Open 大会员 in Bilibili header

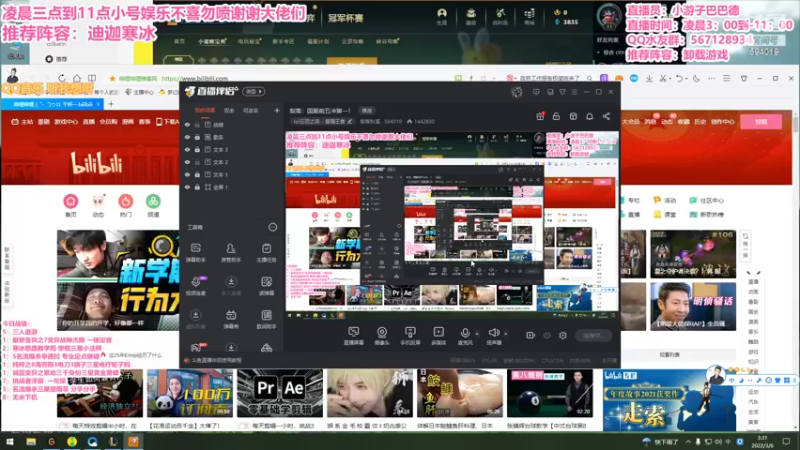coord(631,122)
